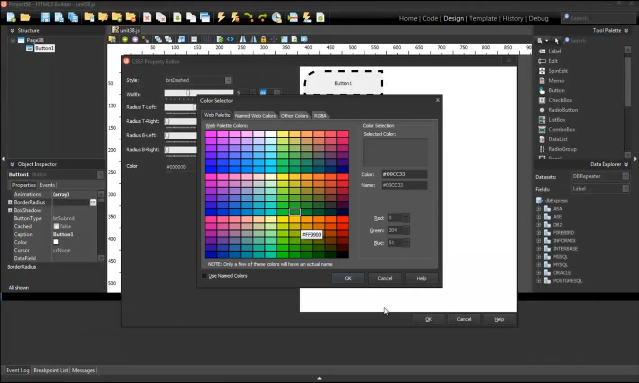This screenshot has height=383, width=639.
Task: Click the purple circle icon in designer toolbar
Action: coord(135,39)
